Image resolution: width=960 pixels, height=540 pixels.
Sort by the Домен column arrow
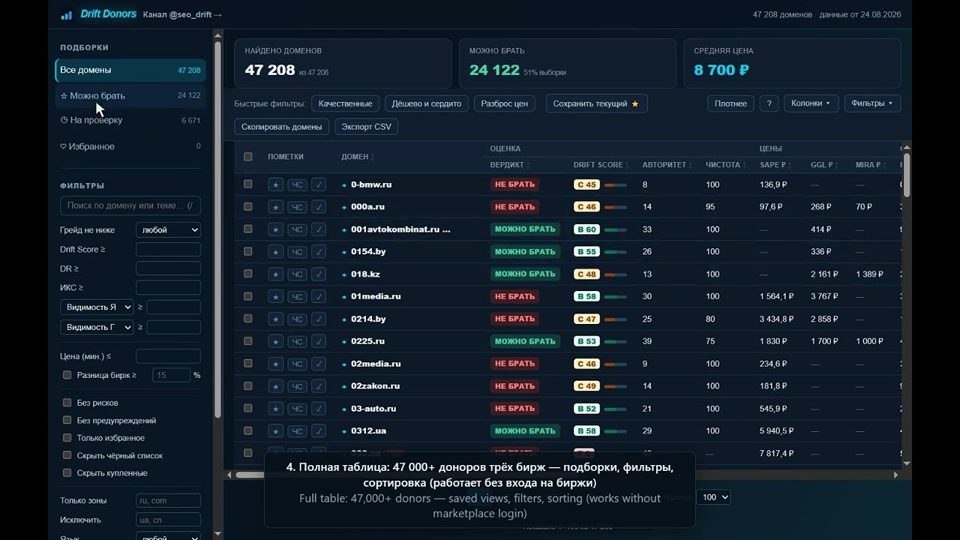pyautogui.click(x=372, y=157)
